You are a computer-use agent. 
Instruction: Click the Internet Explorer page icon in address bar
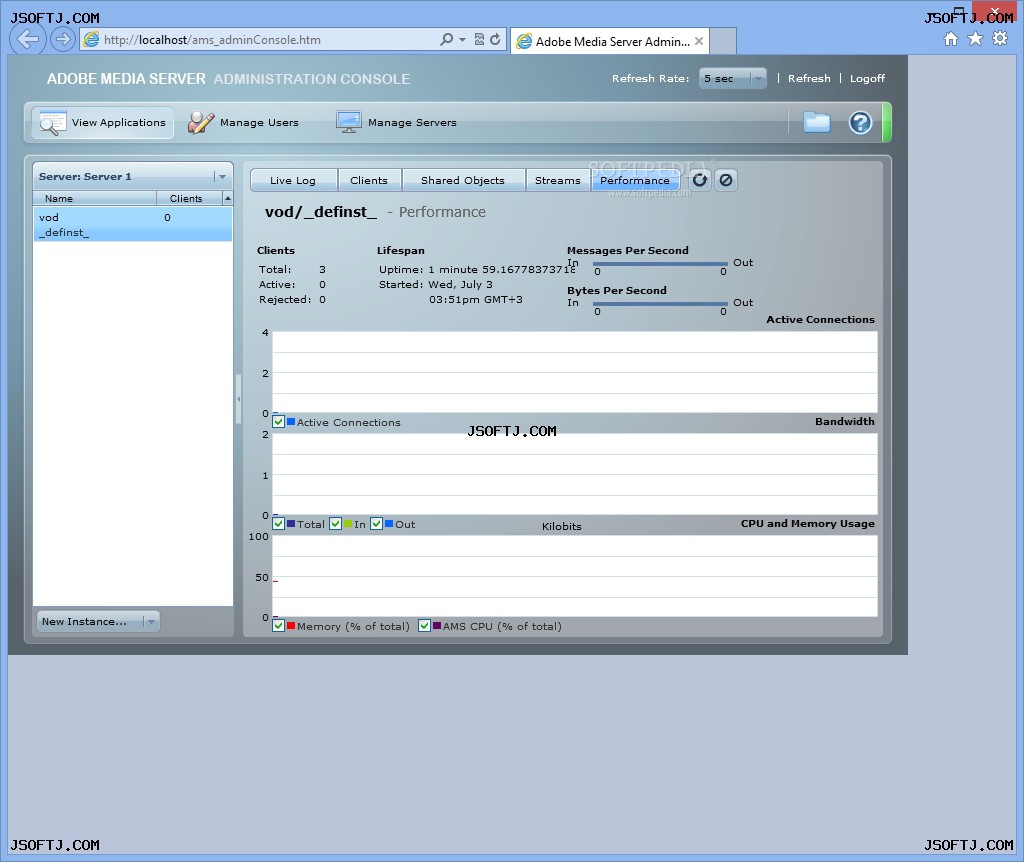tap(91, 40)
